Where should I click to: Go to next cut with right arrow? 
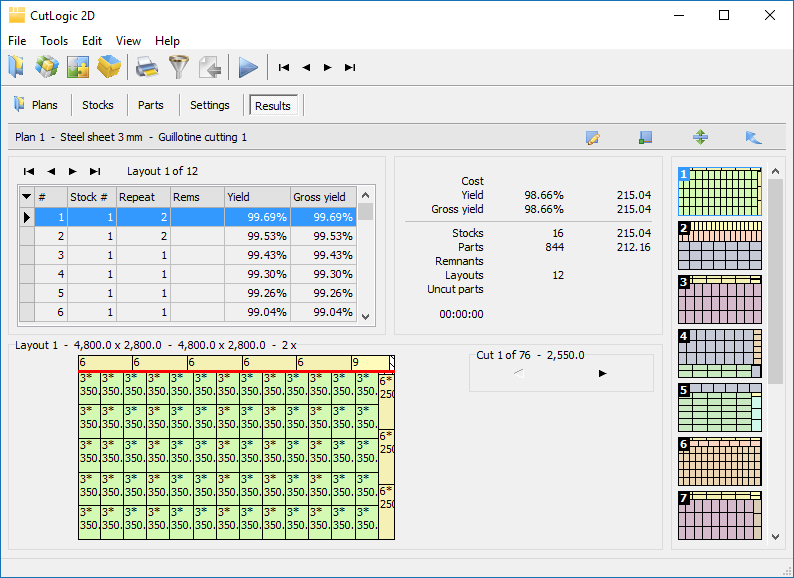click(x=602, y=373)
